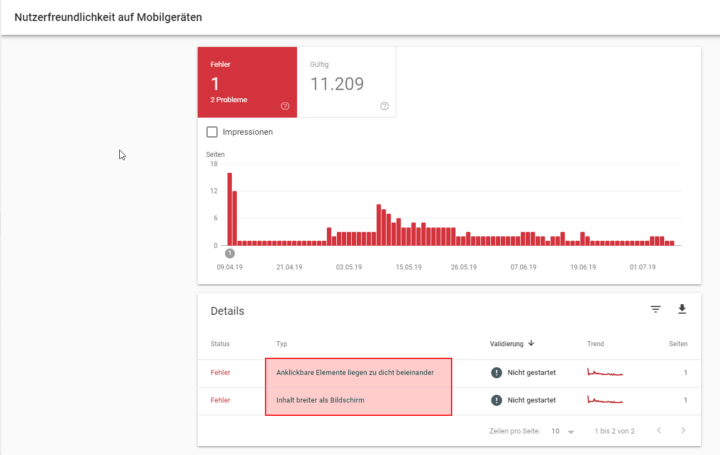Click the '1 bis 2 von 2' pagination text
The width and height of the screenshot is (720, 455).
(614, 431)
